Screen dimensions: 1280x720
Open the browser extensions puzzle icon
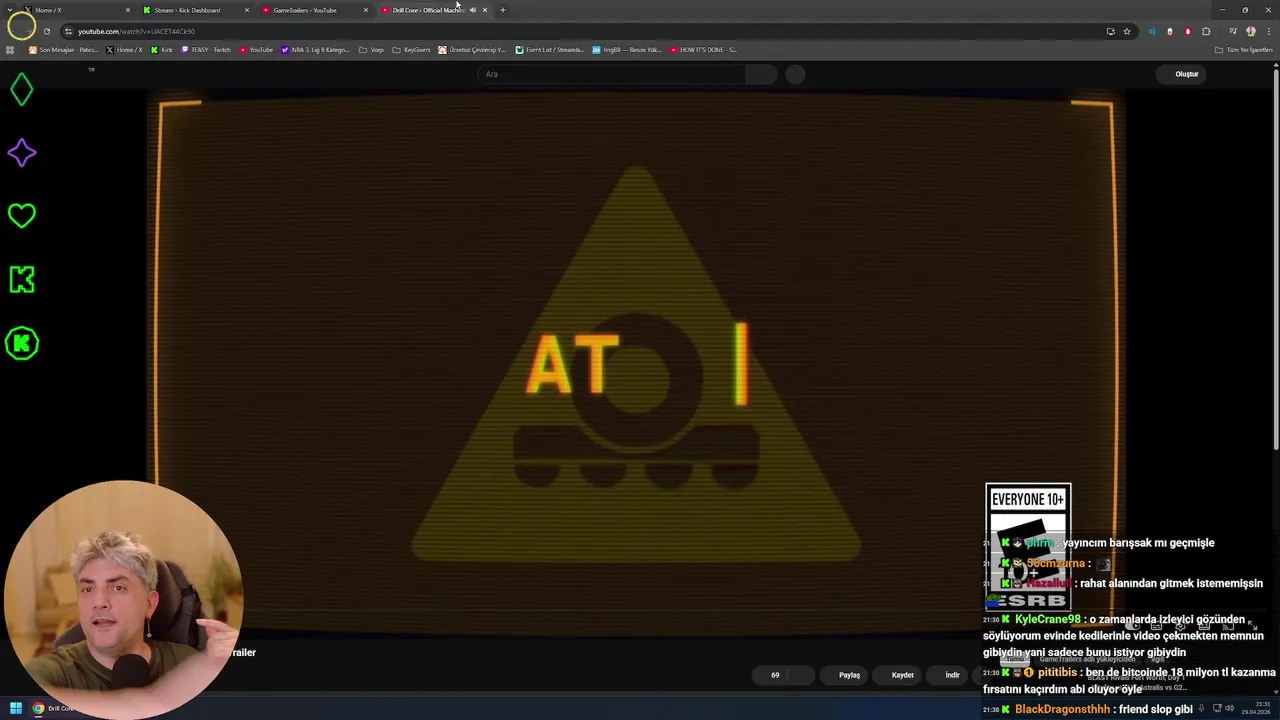pyautogui.click(x=1206, y=31)
